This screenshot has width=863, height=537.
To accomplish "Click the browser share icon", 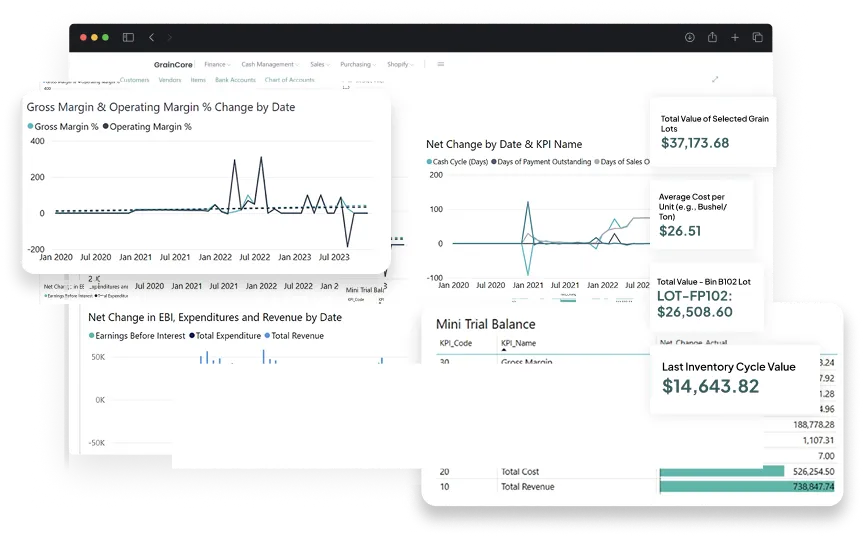I will (712, 37).
